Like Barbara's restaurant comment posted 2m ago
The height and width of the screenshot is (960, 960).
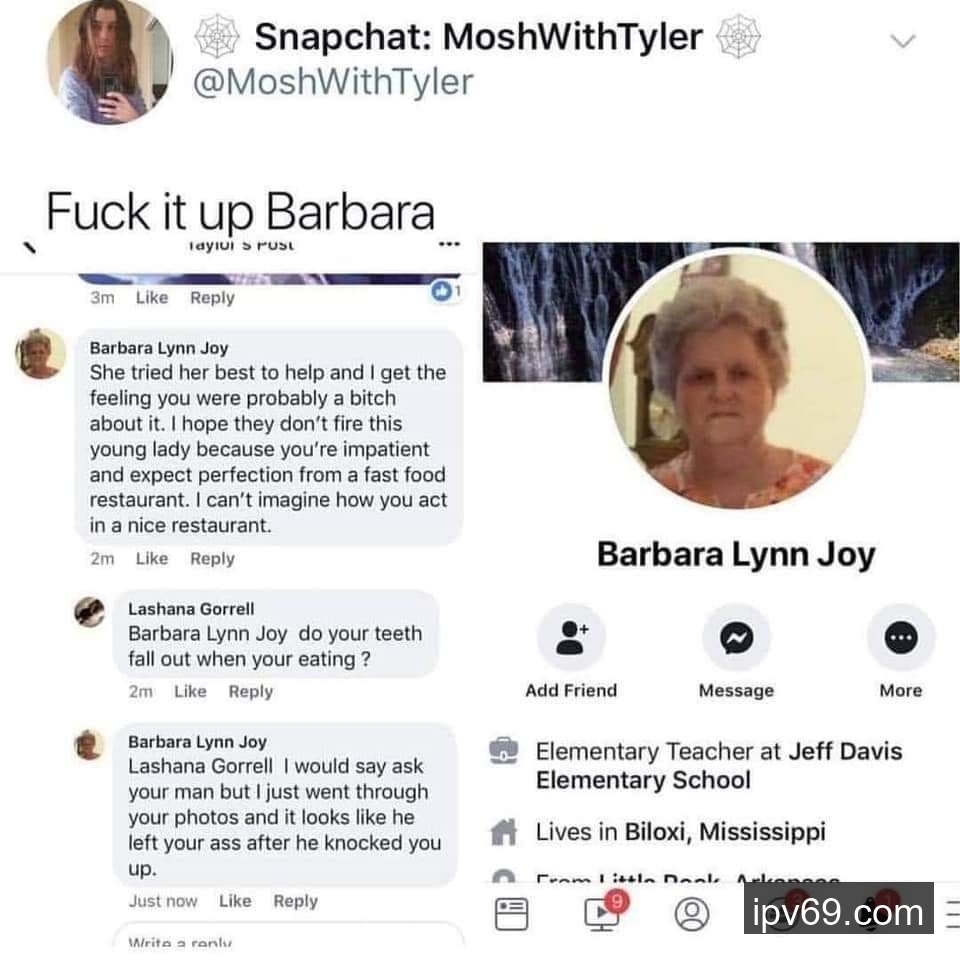[x=152, y=558]
